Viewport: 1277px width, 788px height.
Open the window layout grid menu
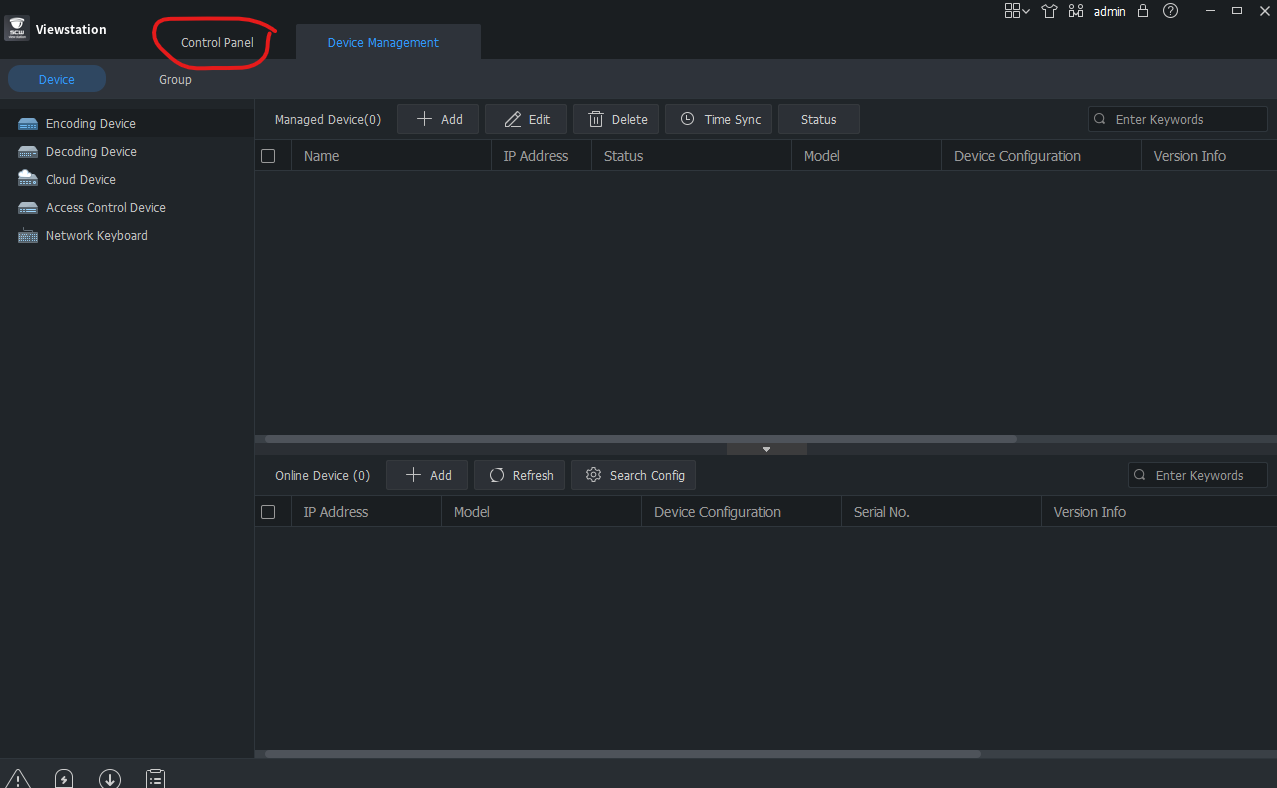coord(1017,11)
